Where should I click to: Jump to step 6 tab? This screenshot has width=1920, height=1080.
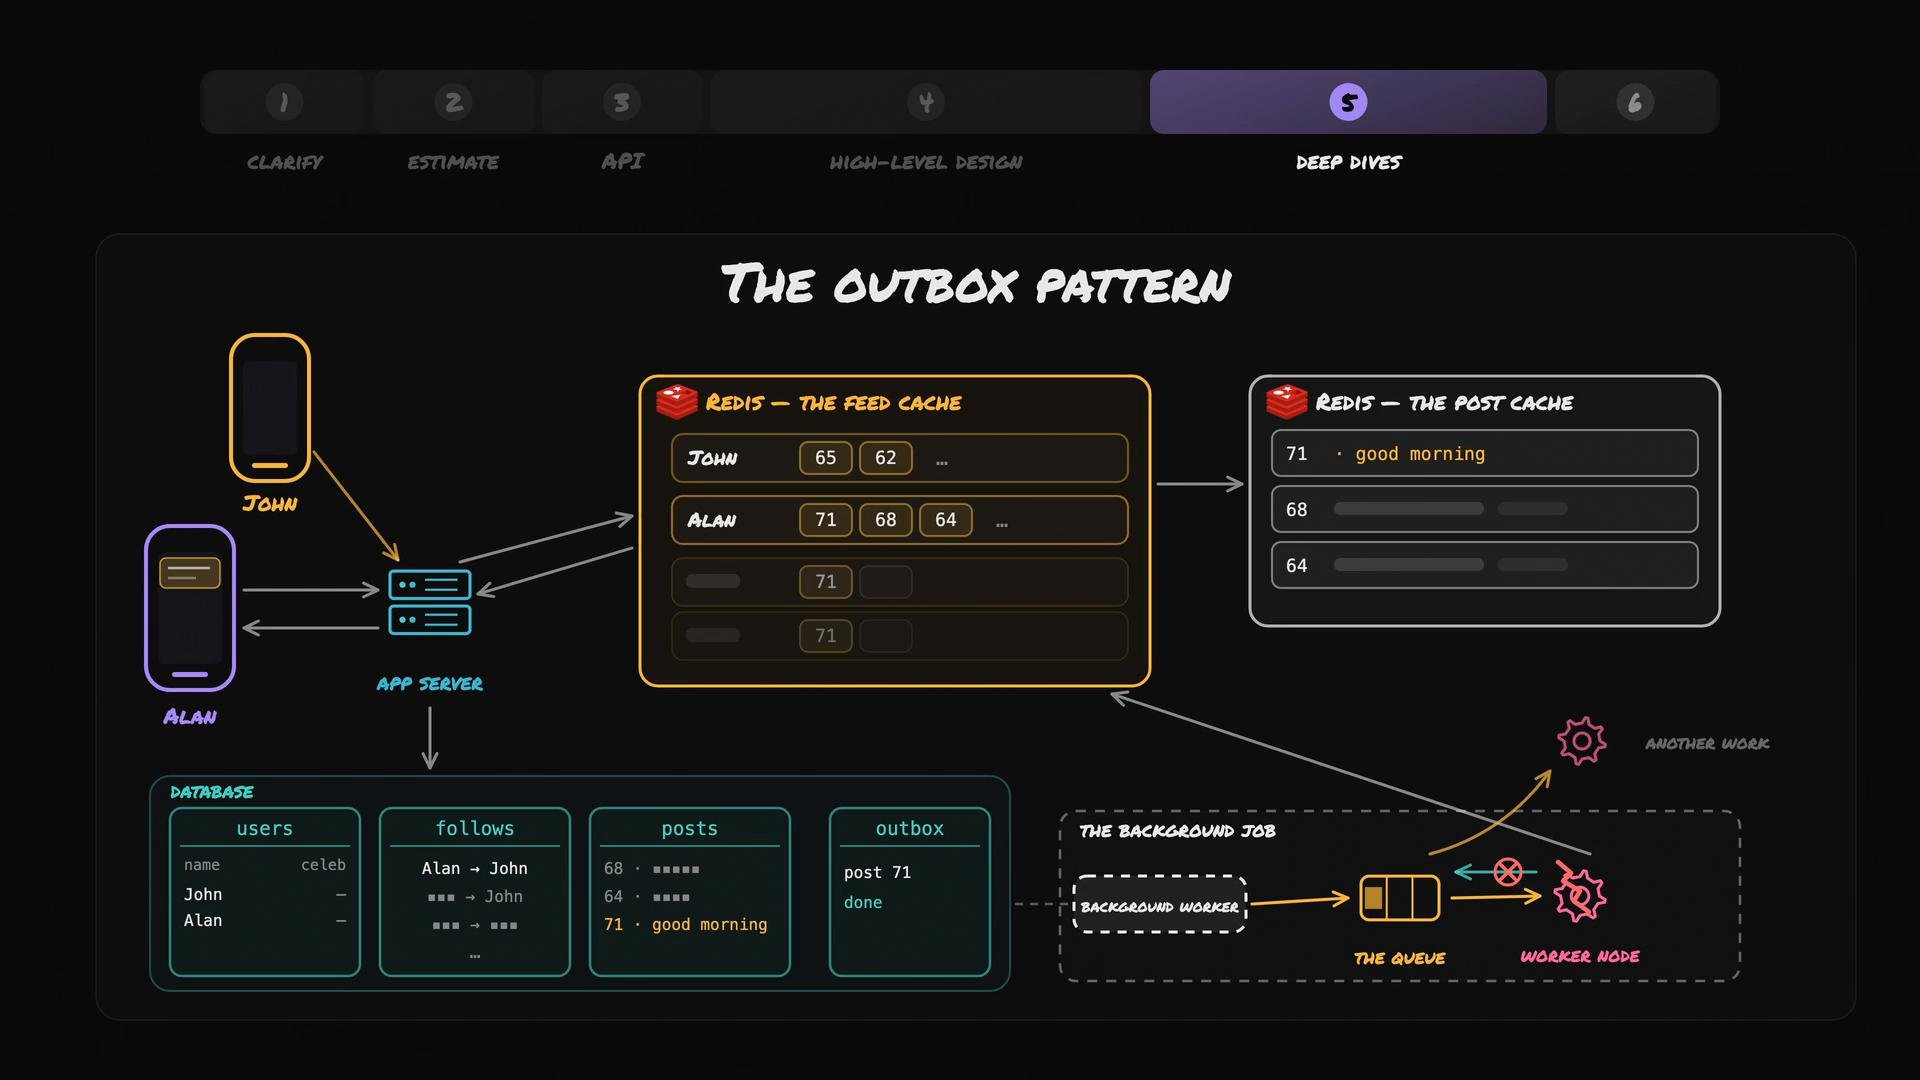point(1635,102)
